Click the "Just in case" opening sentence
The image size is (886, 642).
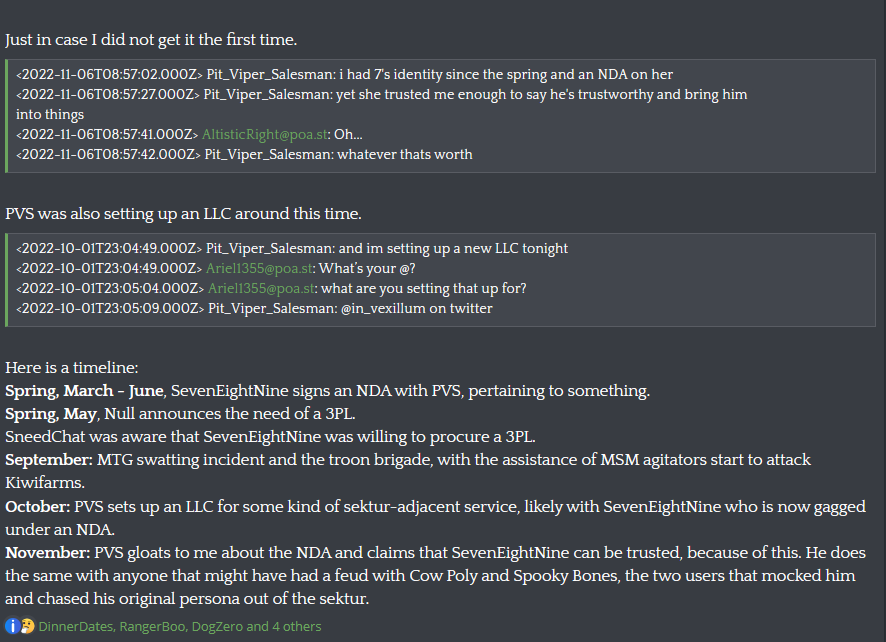(151, 40)
